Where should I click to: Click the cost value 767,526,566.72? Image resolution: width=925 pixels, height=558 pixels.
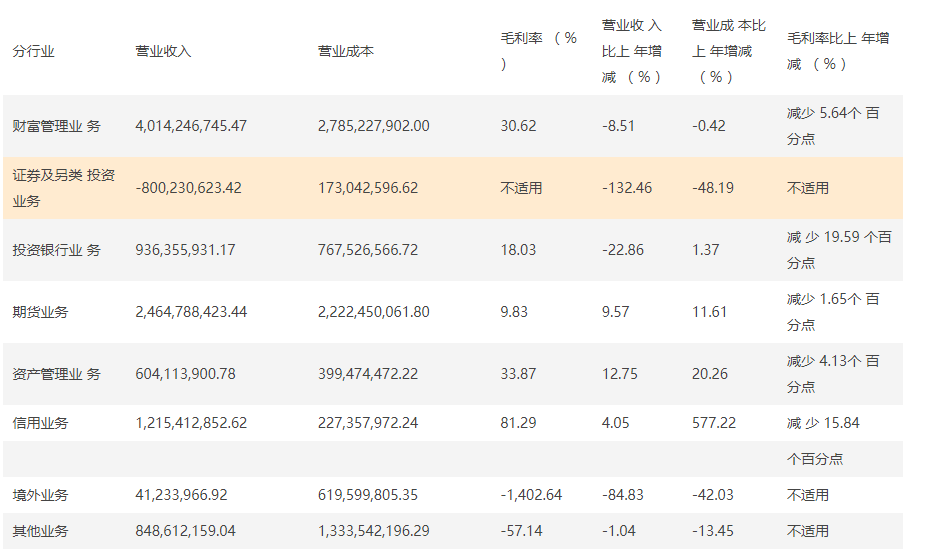368,250
